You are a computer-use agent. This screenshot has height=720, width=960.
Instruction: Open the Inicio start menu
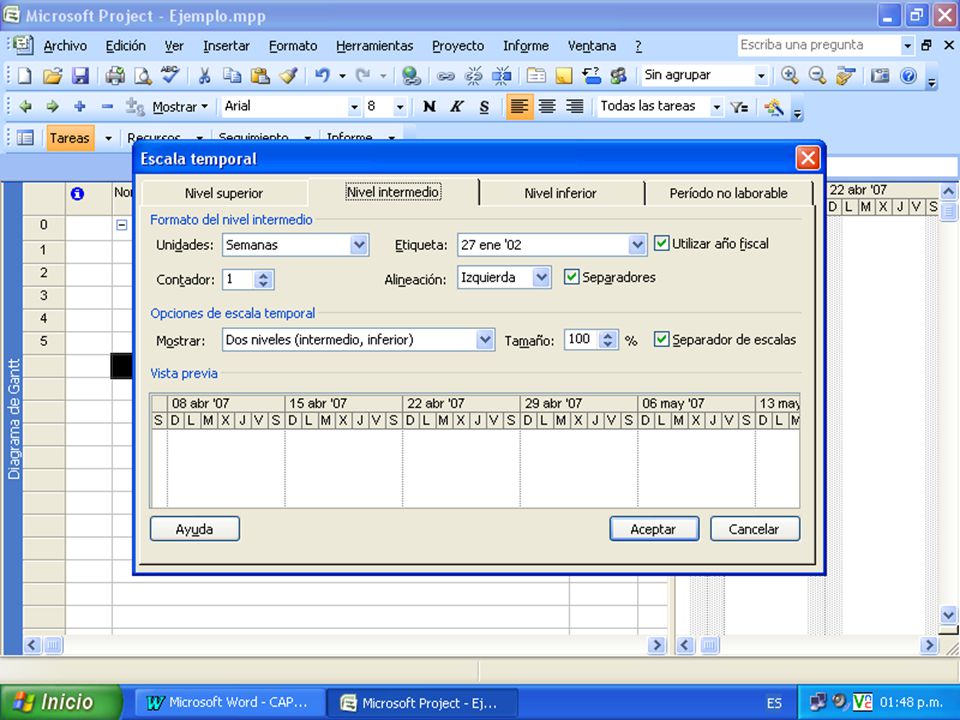coord(61,702)
